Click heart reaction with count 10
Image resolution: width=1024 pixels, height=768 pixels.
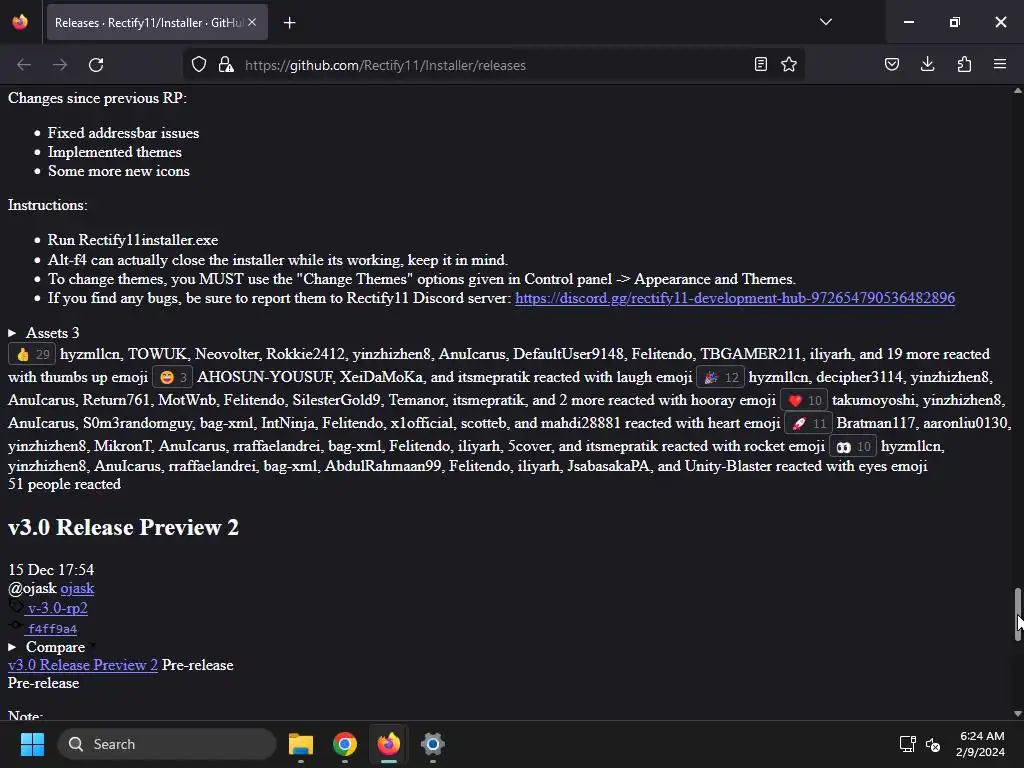[x=804, y=400]
